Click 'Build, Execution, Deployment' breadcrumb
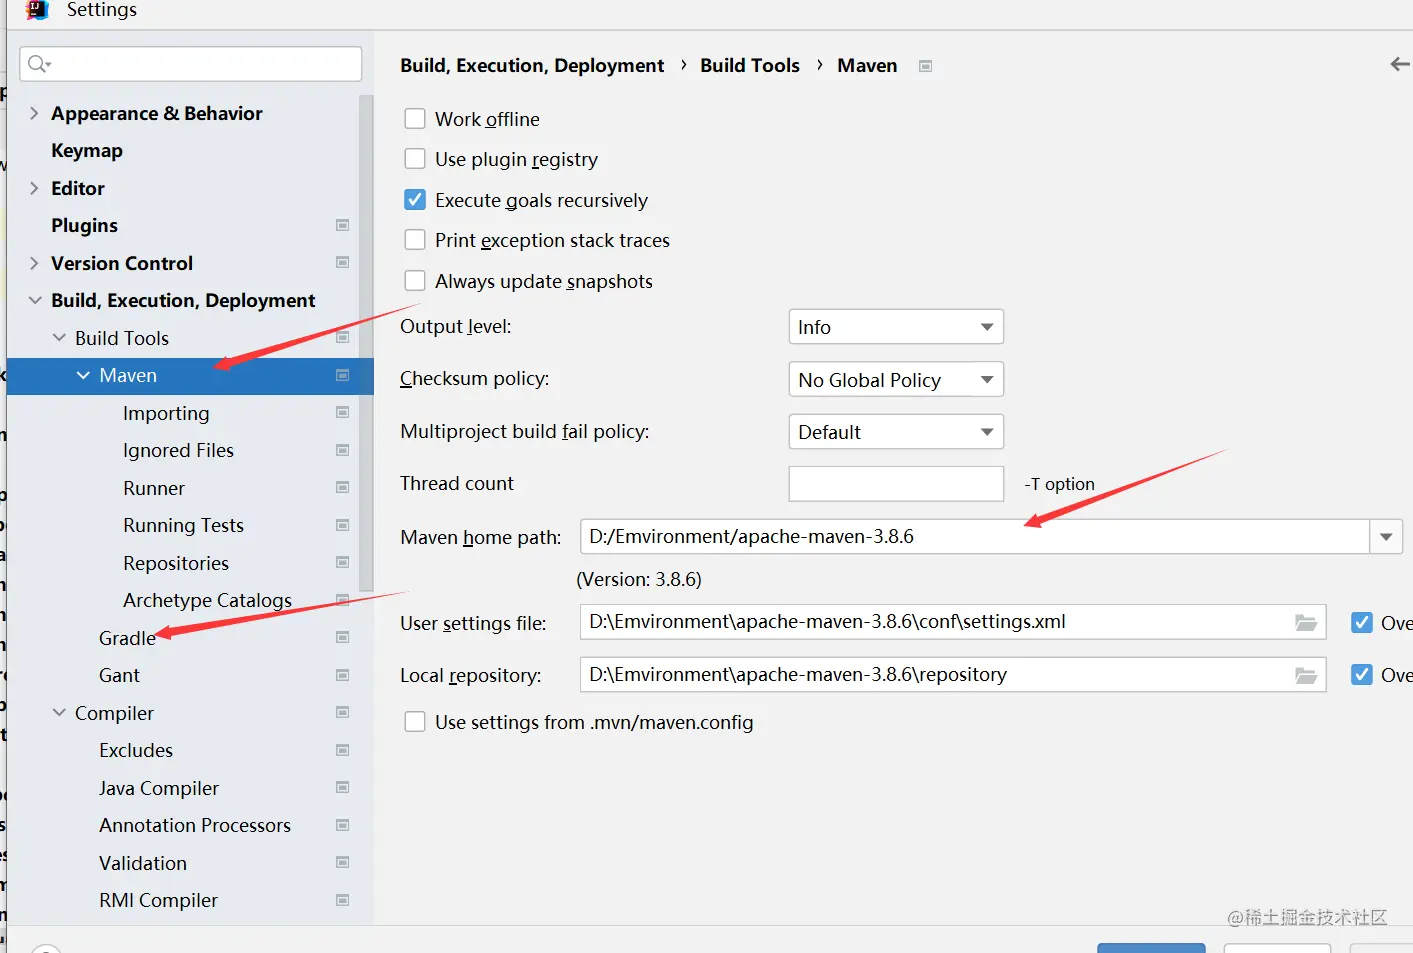Viewport: 1413px width, 953px height. [x=532, y=65]
